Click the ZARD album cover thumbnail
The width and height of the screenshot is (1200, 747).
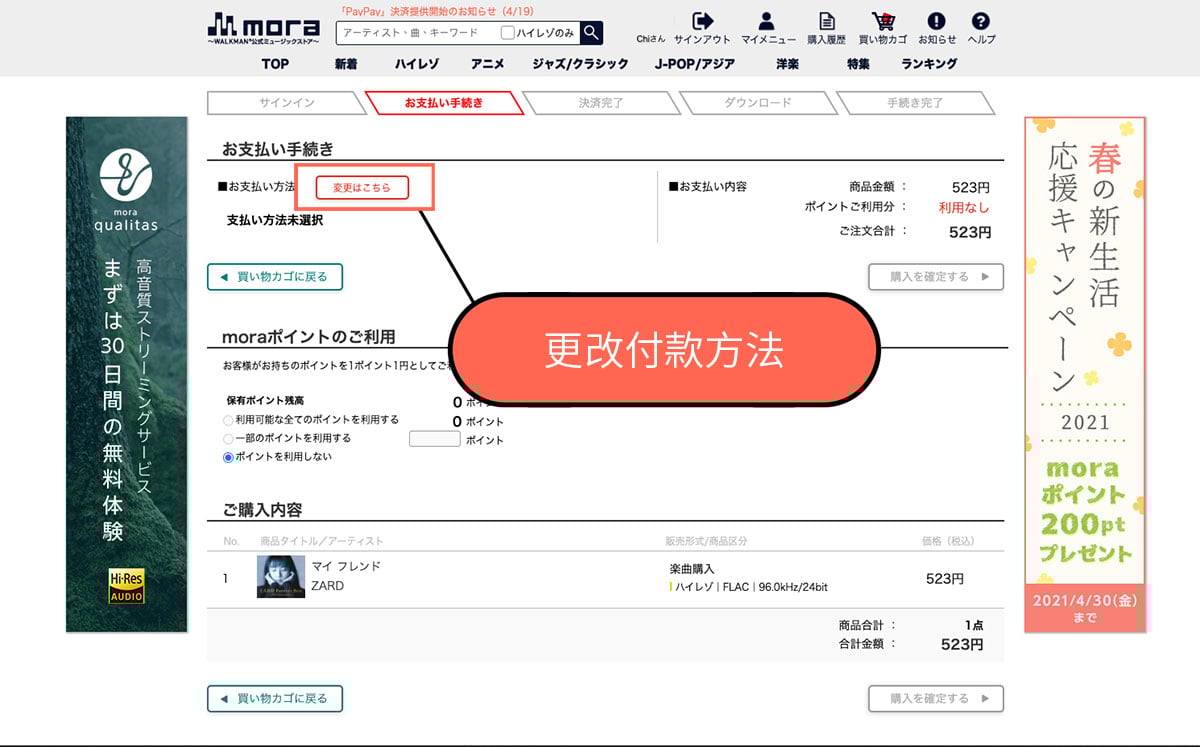click(x=281, y=577)
